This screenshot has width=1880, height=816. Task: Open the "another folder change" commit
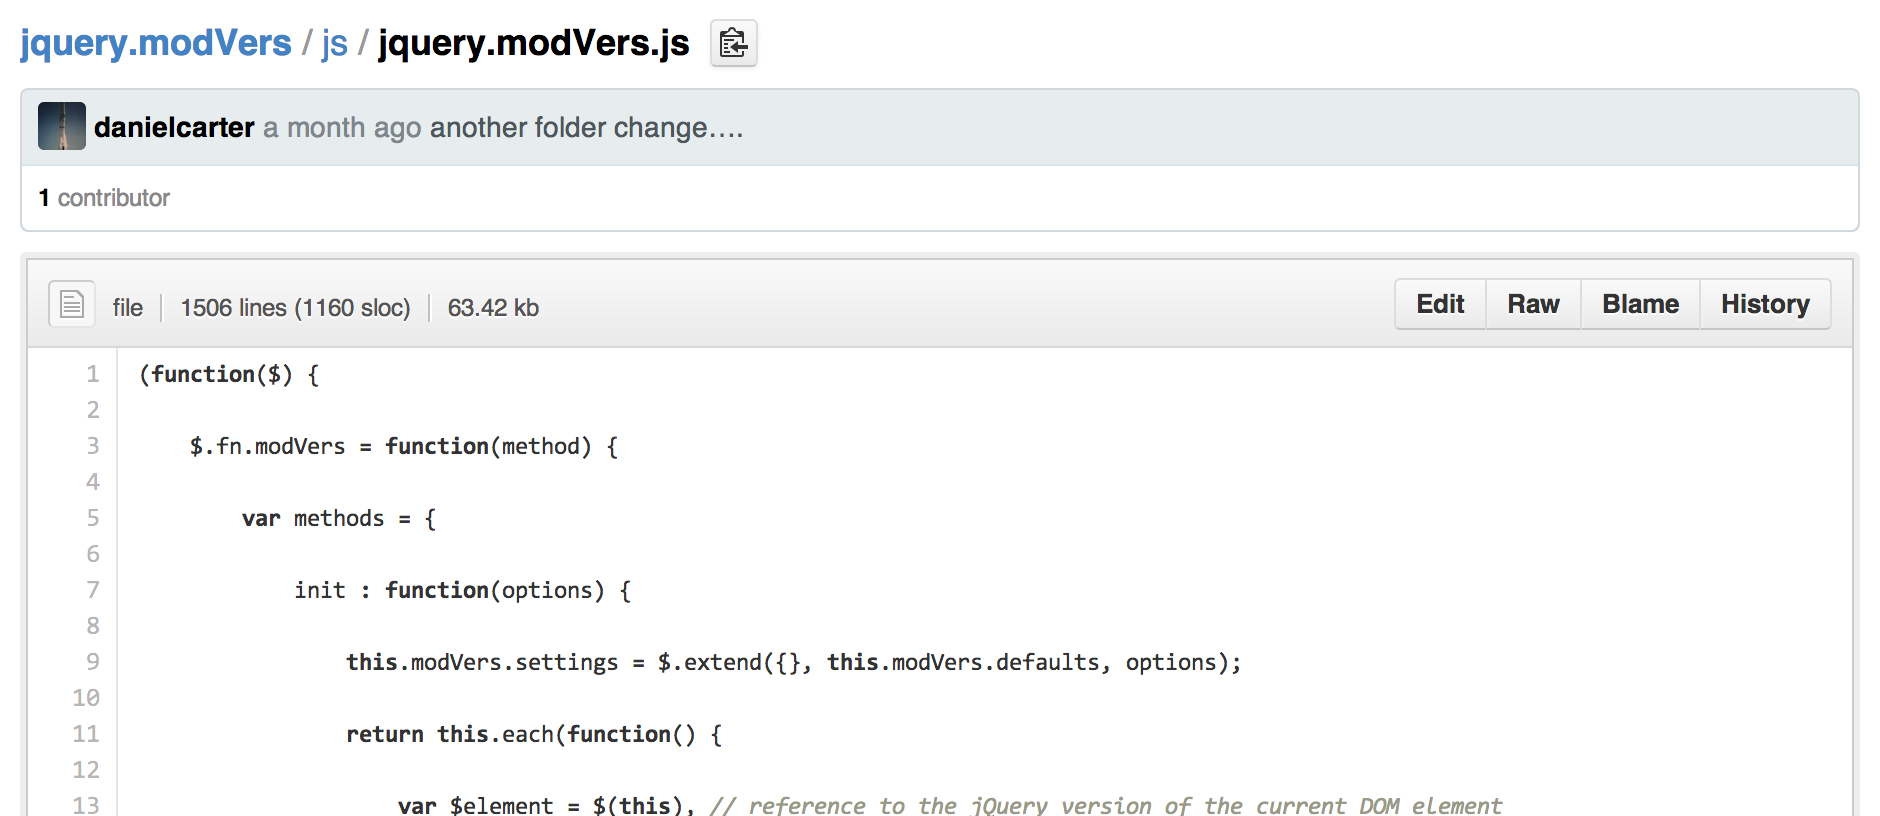pos(586,128)
